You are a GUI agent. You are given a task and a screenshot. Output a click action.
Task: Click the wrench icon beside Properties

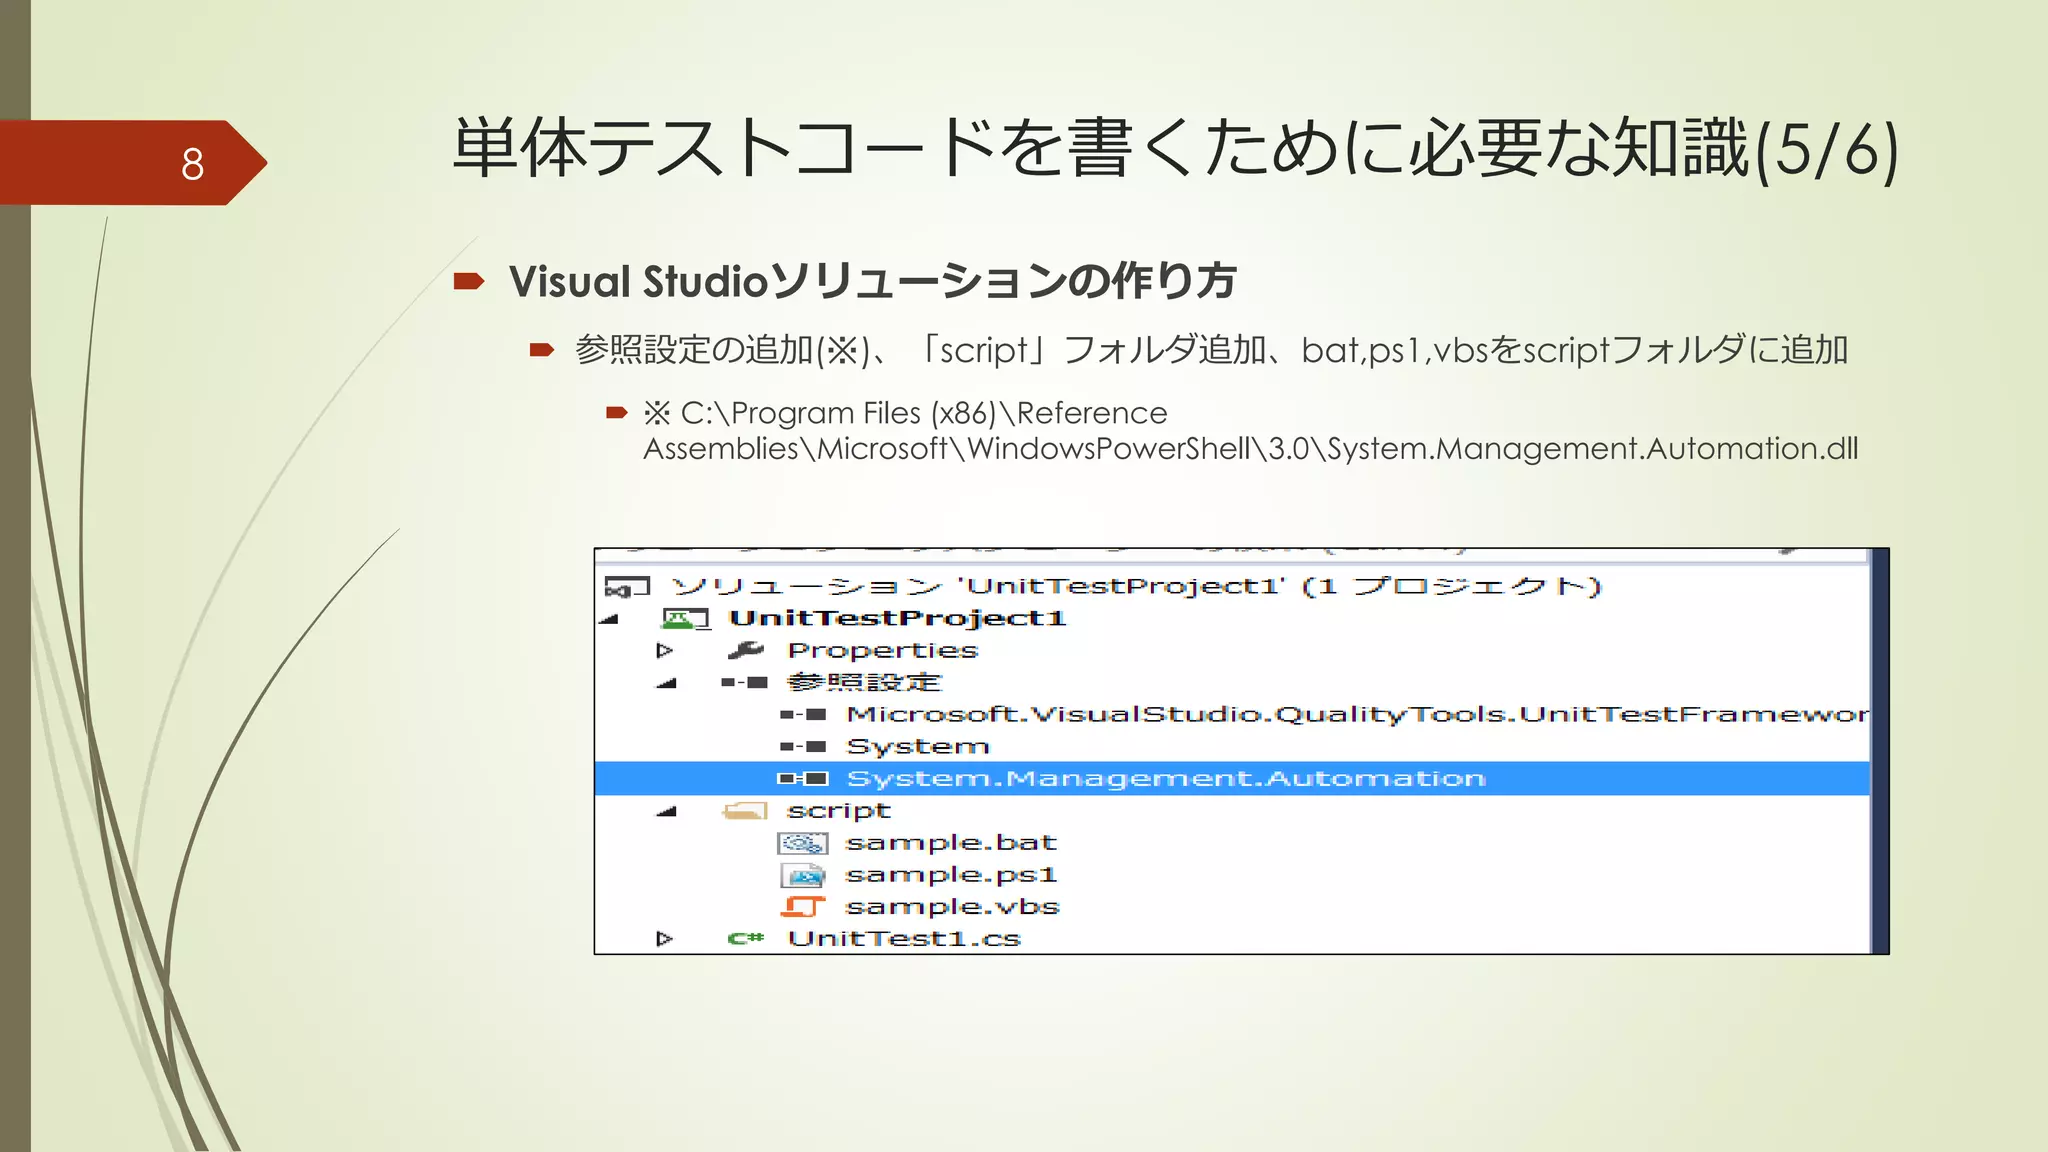point(746,651)
